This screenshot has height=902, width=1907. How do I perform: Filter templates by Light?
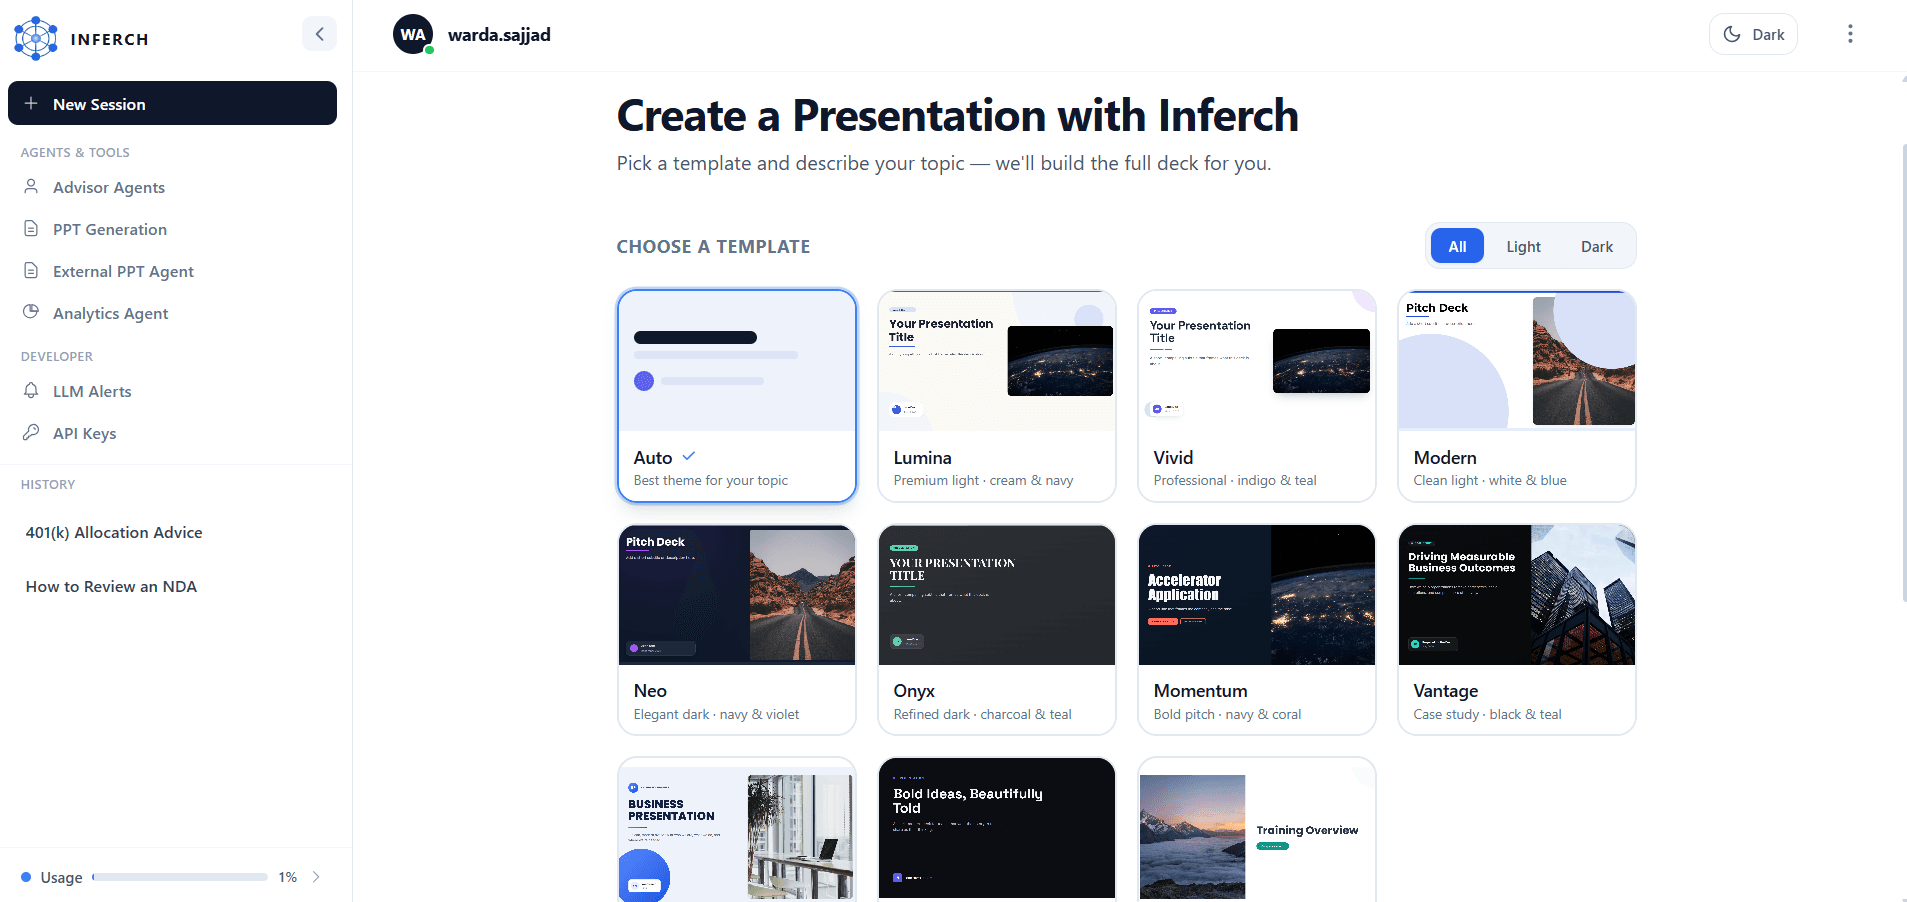(1523, 246)
